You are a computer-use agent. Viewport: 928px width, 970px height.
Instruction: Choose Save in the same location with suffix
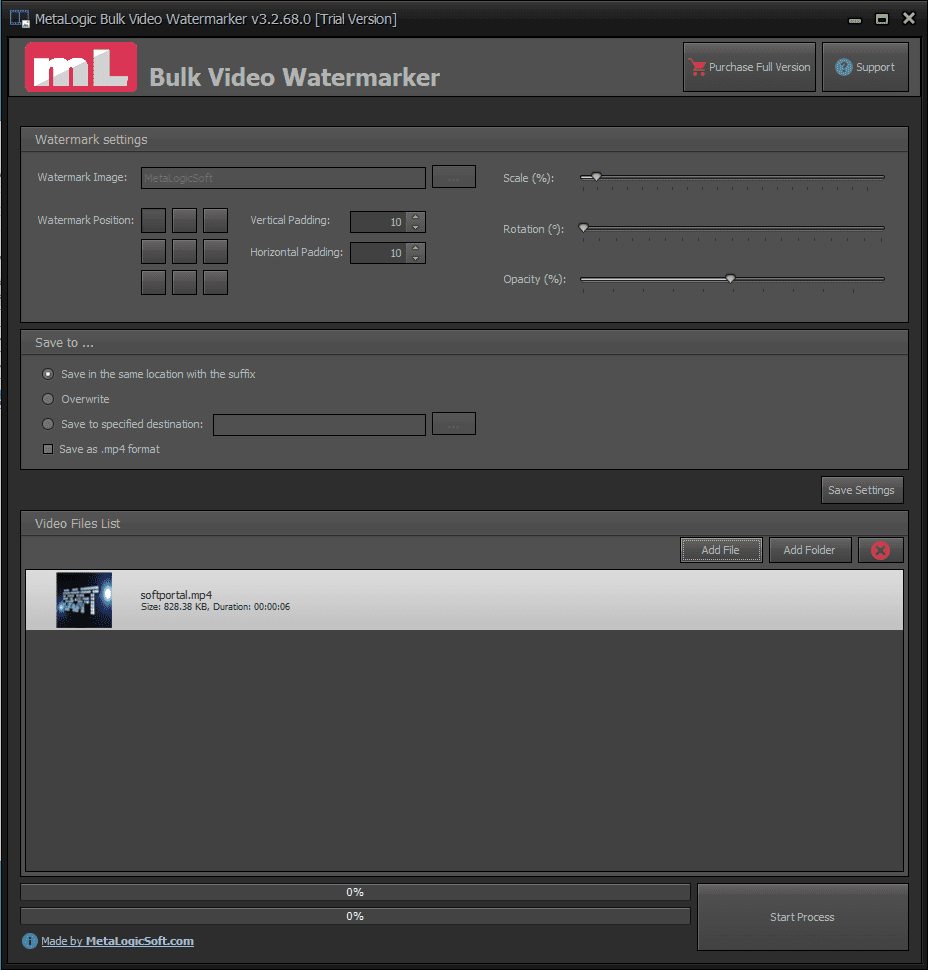48,374
